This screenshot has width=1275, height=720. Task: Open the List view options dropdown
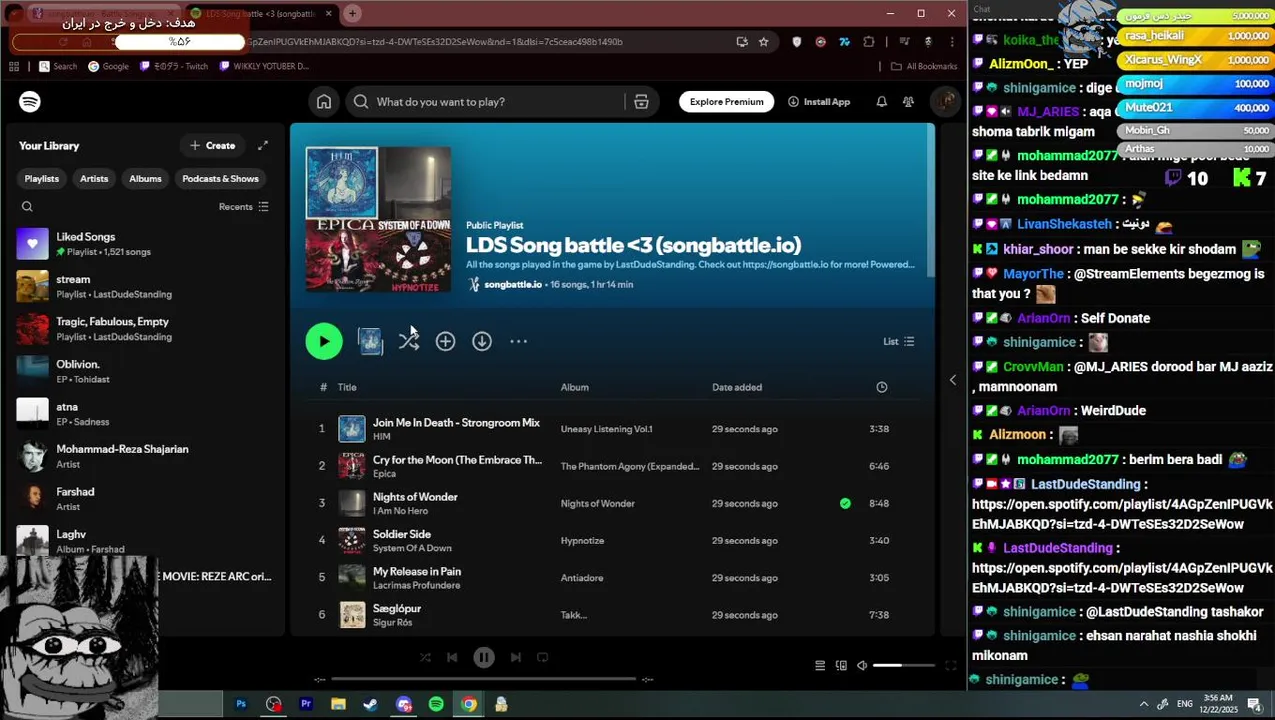pos(898,341)
